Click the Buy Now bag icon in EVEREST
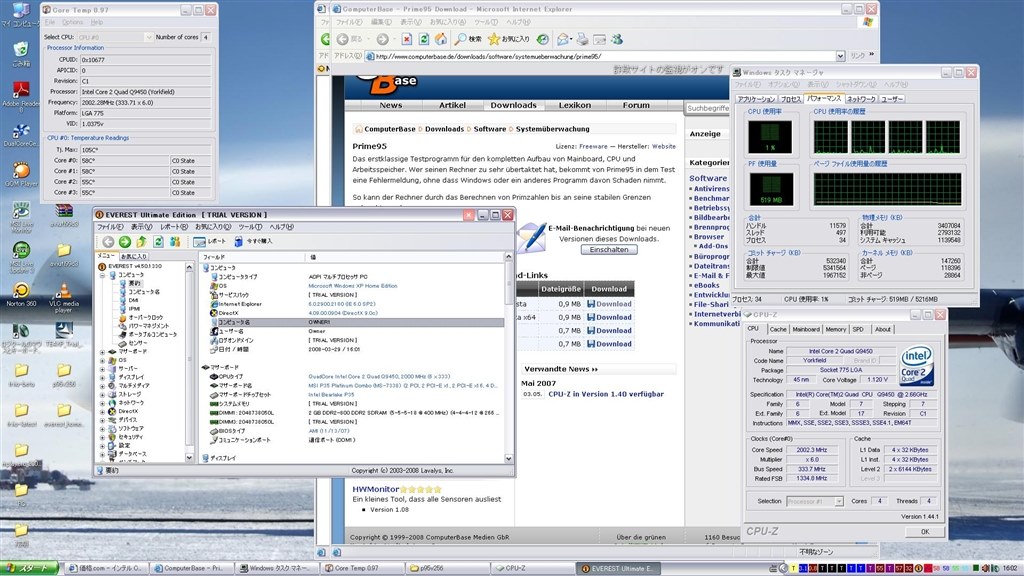Image resolution: width=1024 pixels, height=576 pixels. pos(238,242)
